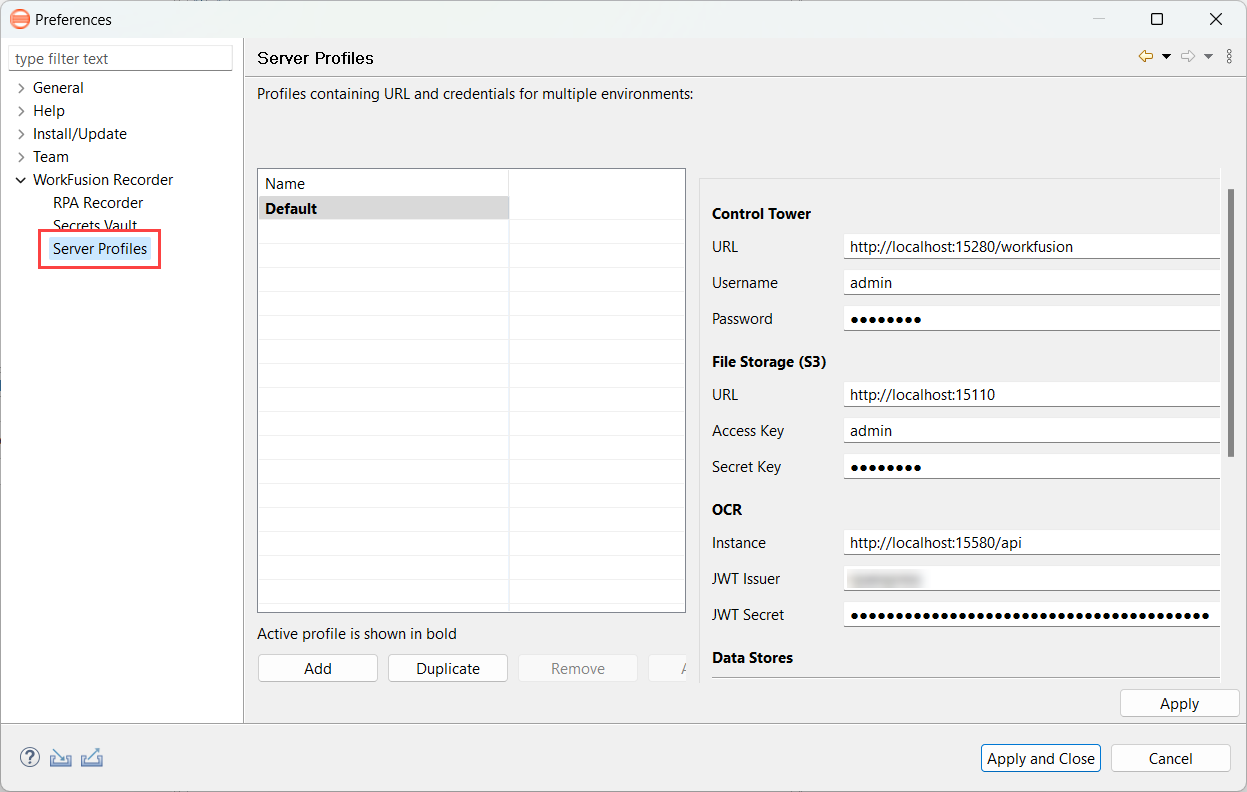Click the Preferences window app icon

point(19,19)
